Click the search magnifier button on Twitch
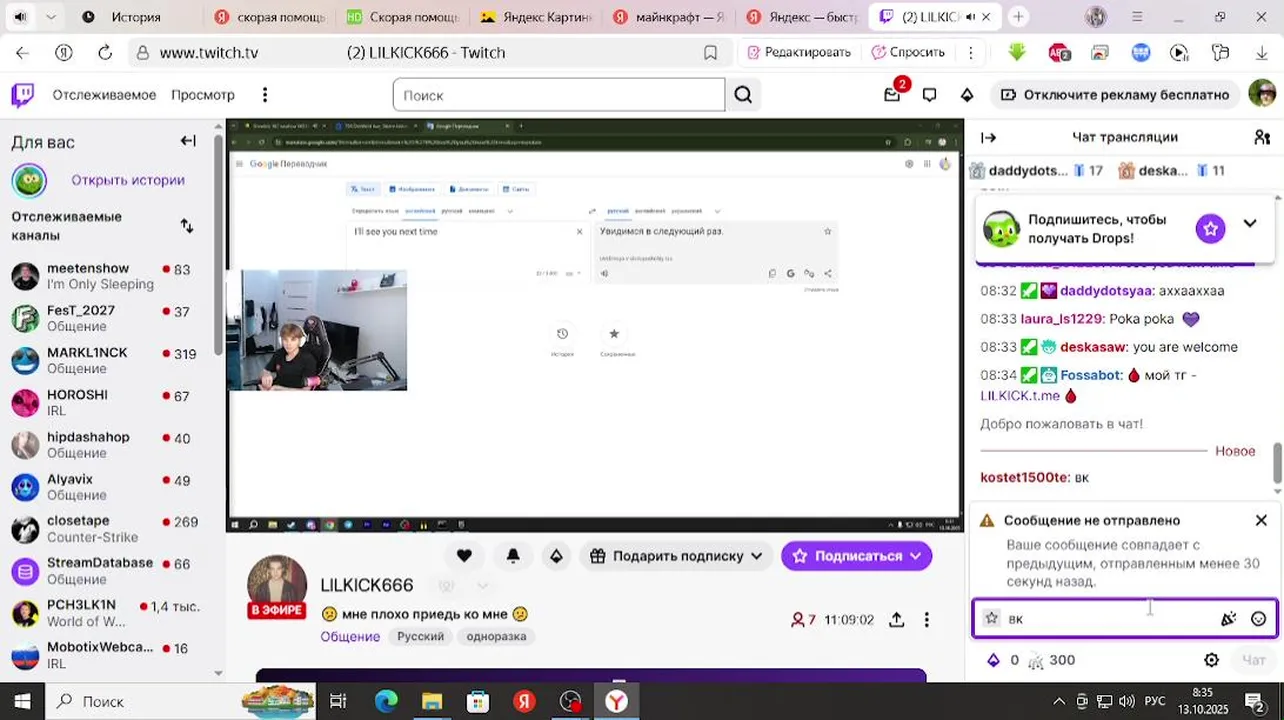 [743, 95]
